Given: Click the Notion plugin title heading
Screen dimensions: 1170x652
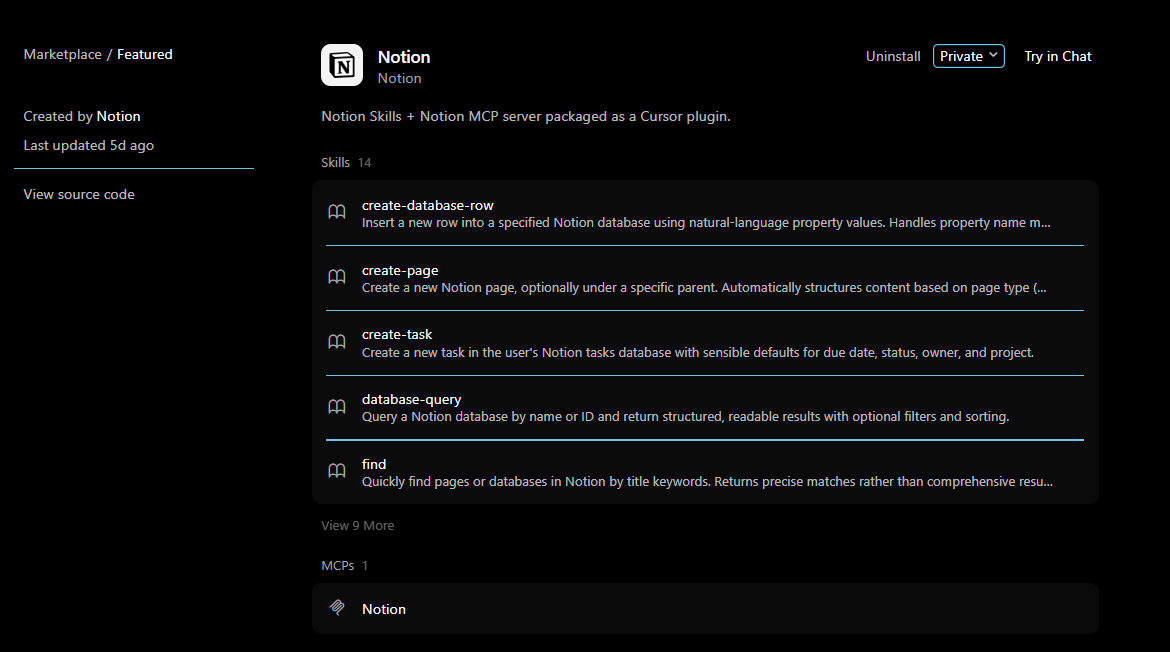Looking at the screenshot, I should [404, 57].
